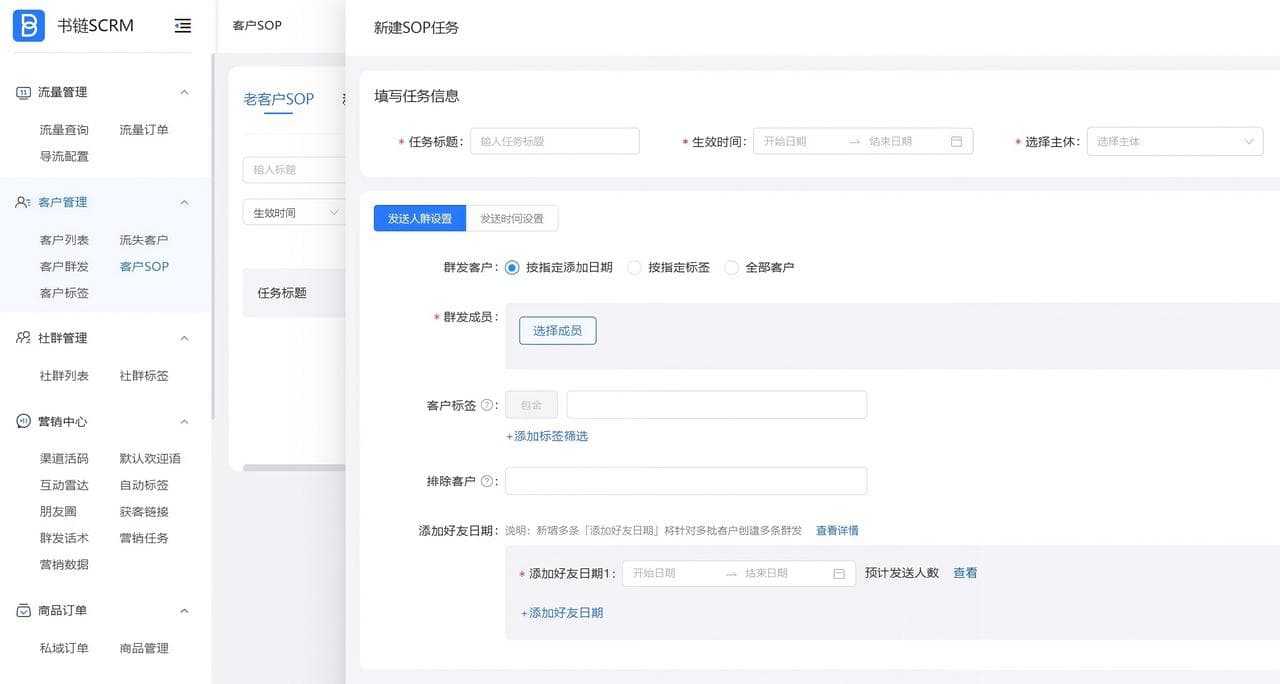The height and width of the screenshot is (684, 1280).
Task: Click the group icon beside 社群管理
Action: 23,338
